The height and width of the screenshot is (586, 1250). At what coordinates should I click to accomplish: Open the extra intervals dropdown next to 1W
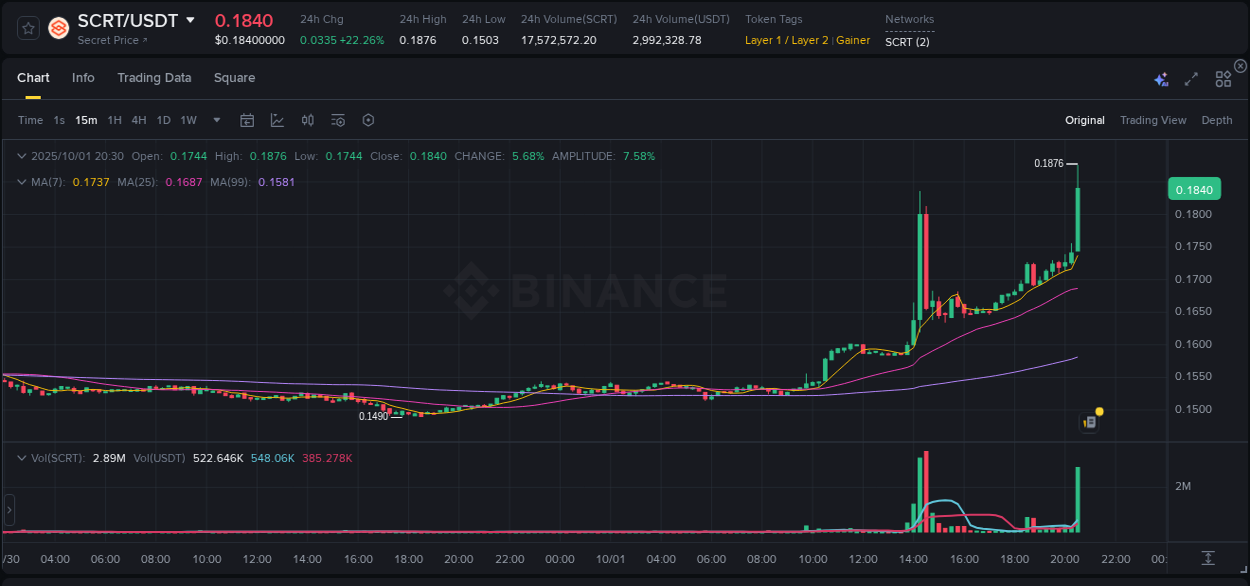pos(215,120)
